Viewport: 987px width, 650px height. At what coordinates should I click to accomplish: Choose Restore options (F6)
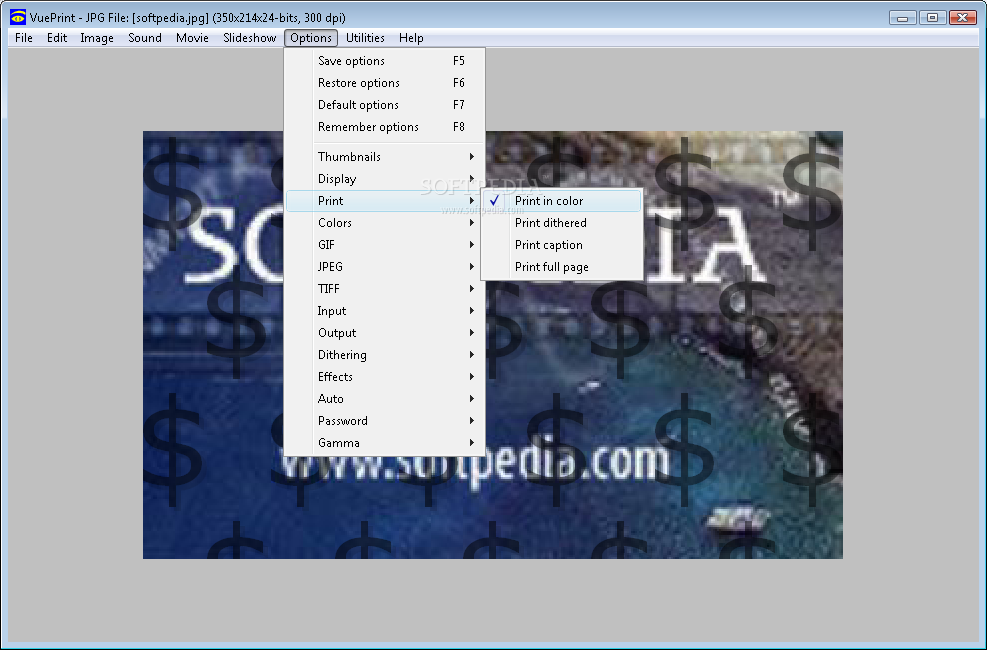point(385,83)
